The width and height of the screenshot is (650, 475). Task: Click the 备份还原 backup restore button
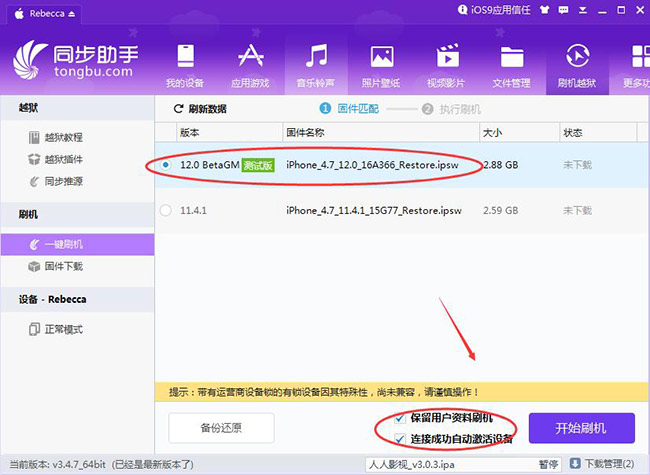pyautogui.click(x=221, y=428)
